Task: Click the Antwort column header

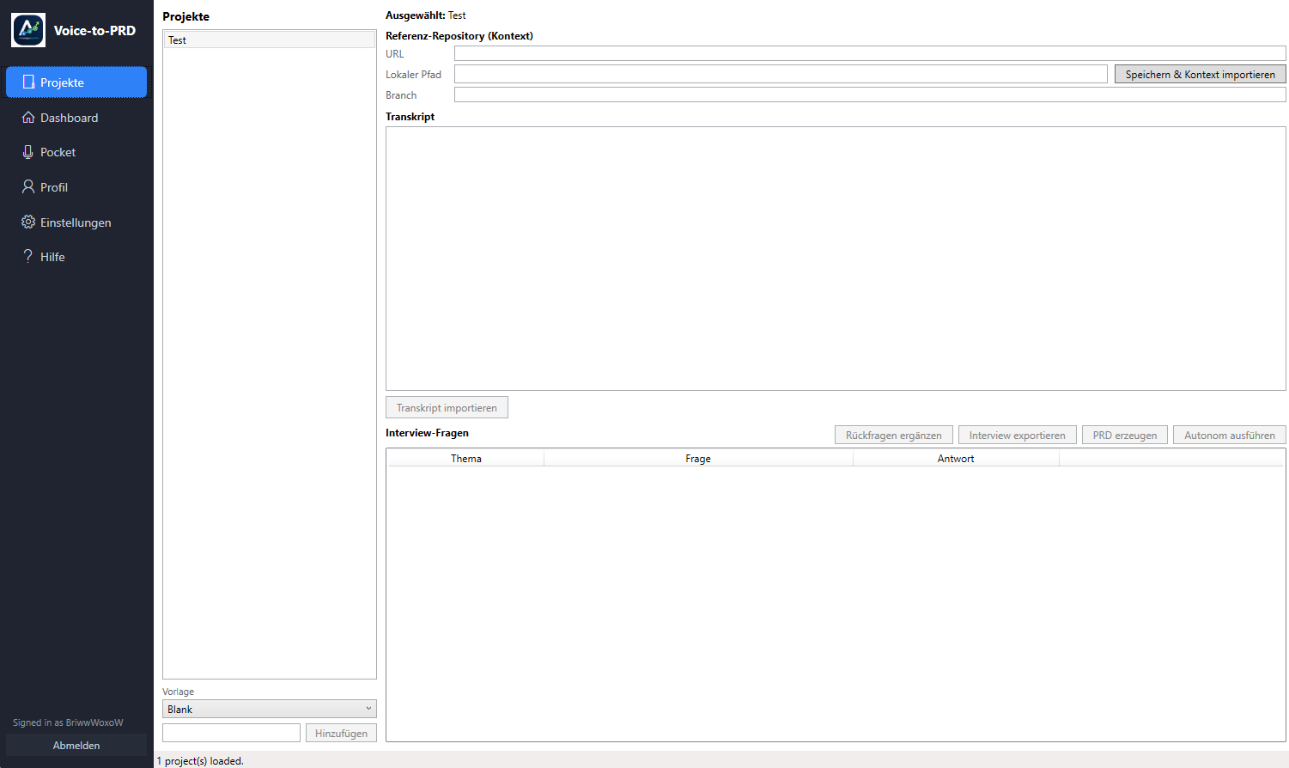Action: pos(956,458)
